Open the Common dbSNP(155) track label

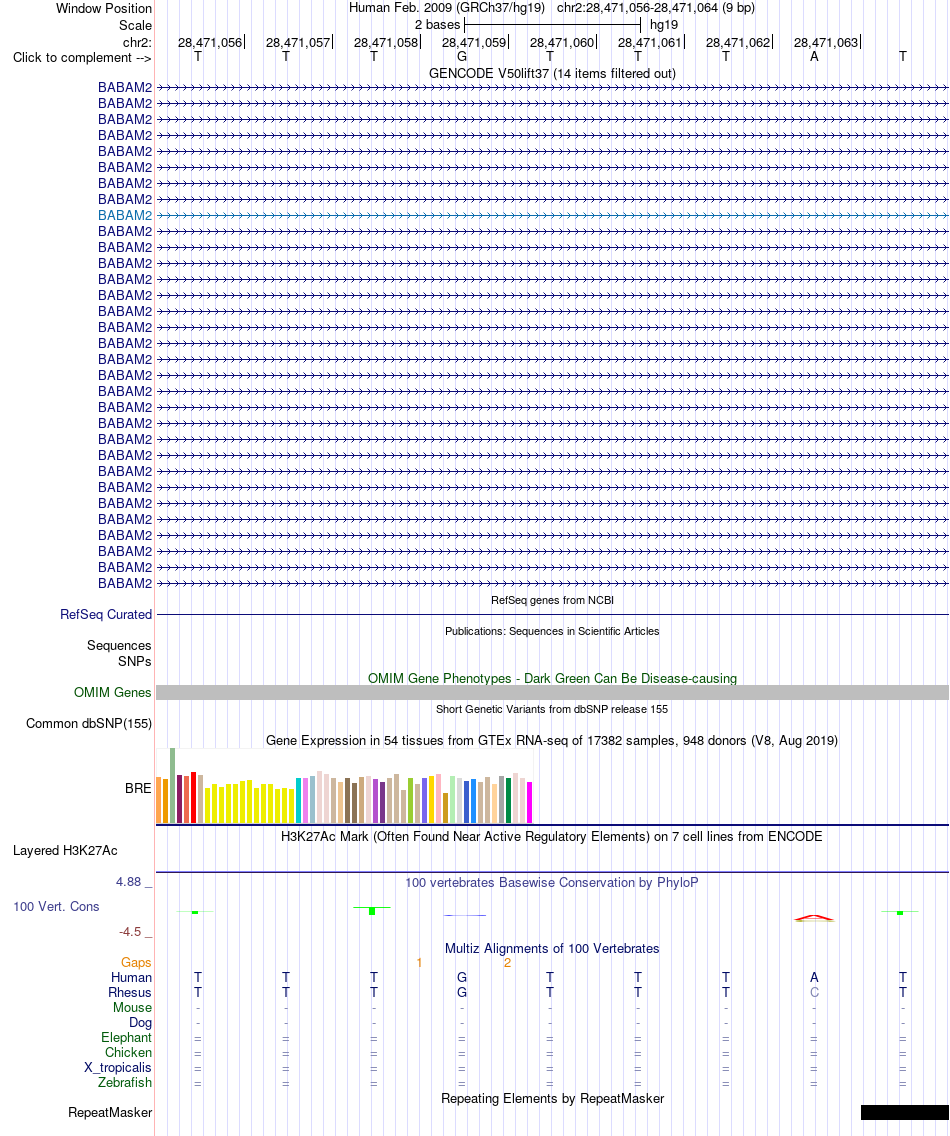point(88,724)
